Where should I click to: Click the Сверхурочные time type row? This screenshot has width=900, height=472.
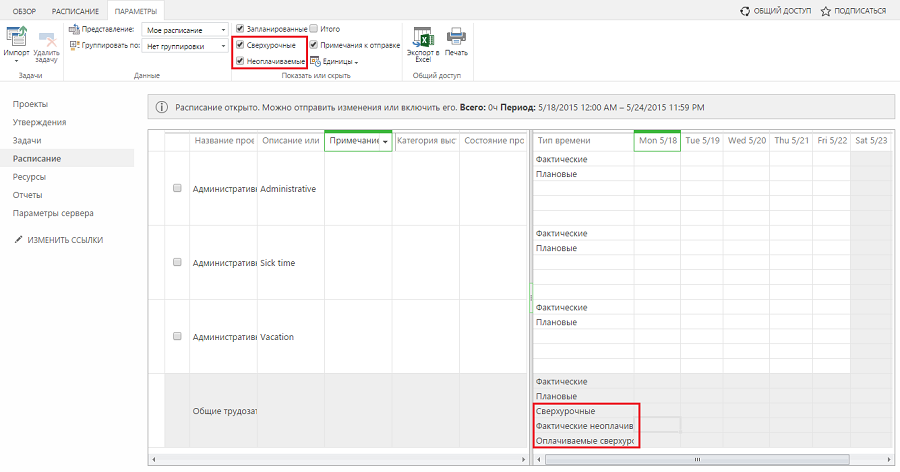pyautogui.click(x=583, y=411)
